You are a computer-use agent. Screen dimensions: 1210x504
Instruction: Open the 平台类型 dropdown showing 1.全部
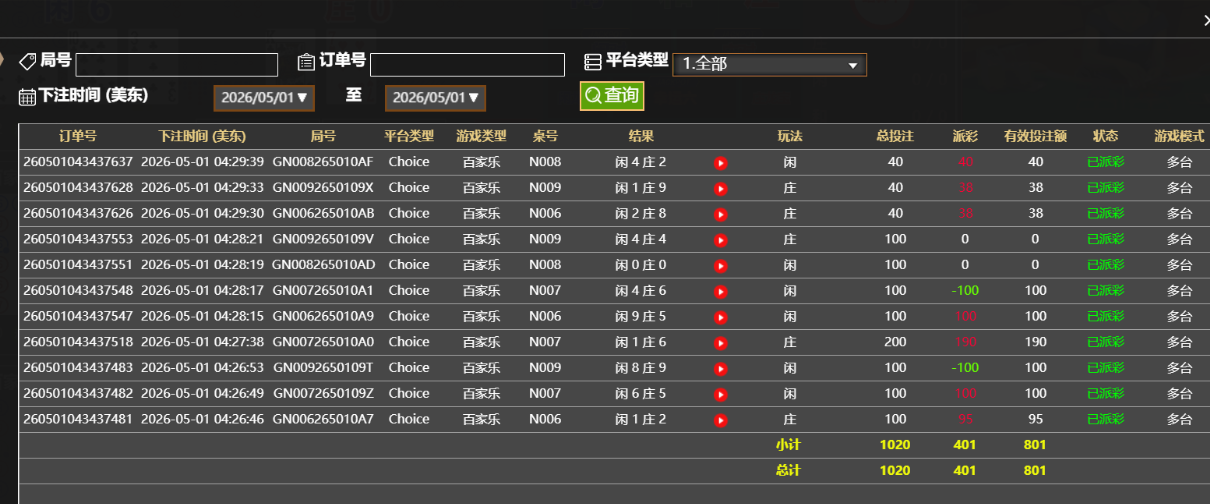(x=769, y=64)
